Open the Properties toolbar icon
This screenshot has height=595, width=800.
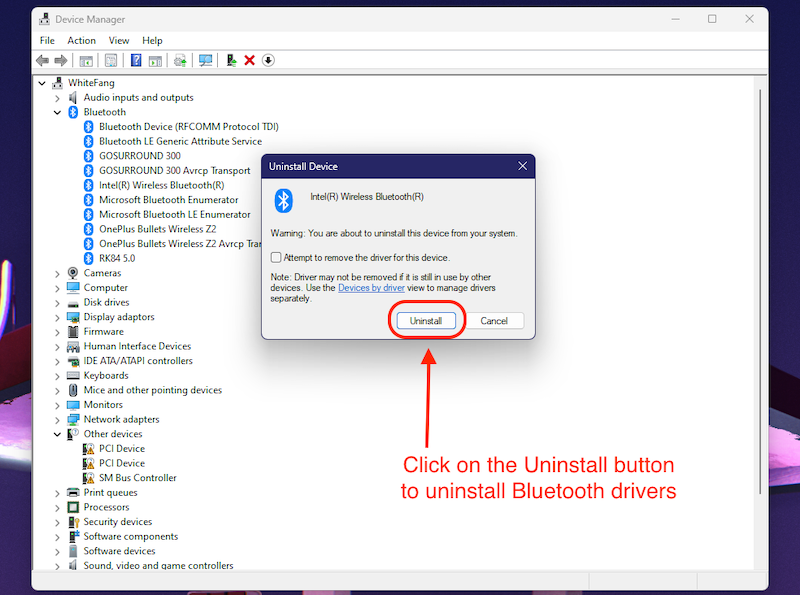coord(111,61)
